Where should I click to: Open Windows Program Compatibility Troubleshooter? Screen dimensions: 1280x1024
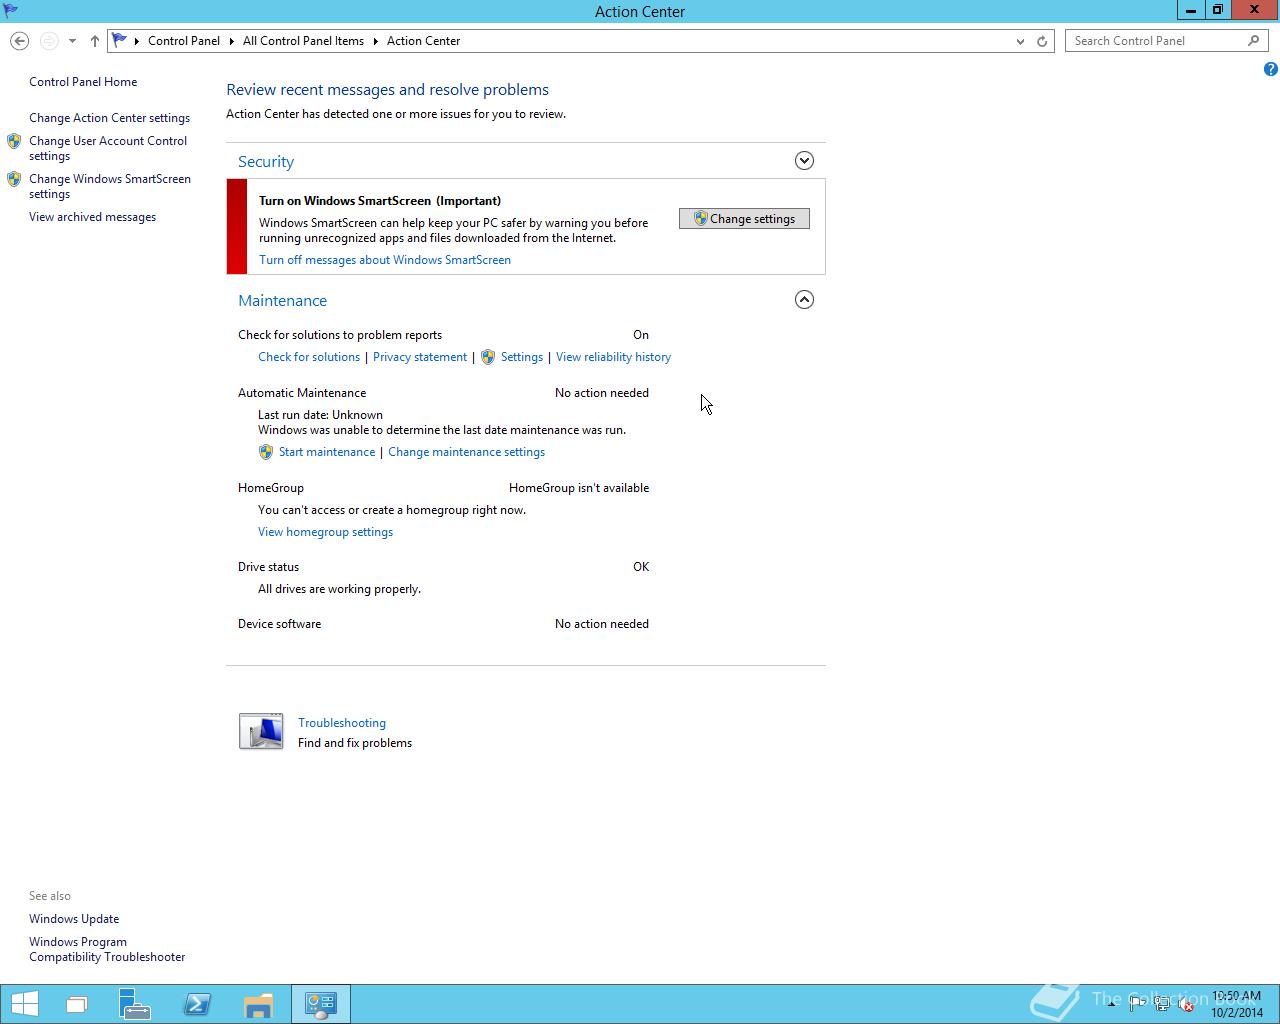point(107,949)
